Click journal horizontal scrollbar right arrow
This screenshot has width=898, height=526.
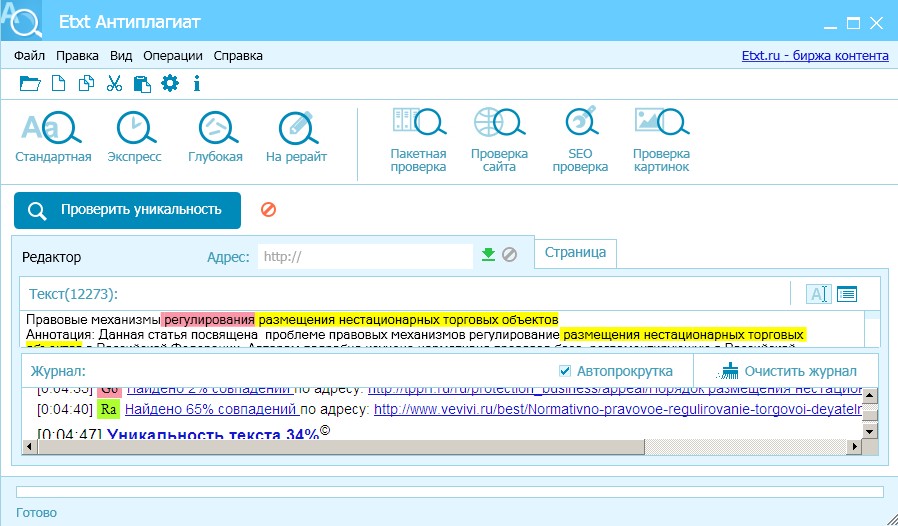855,446
